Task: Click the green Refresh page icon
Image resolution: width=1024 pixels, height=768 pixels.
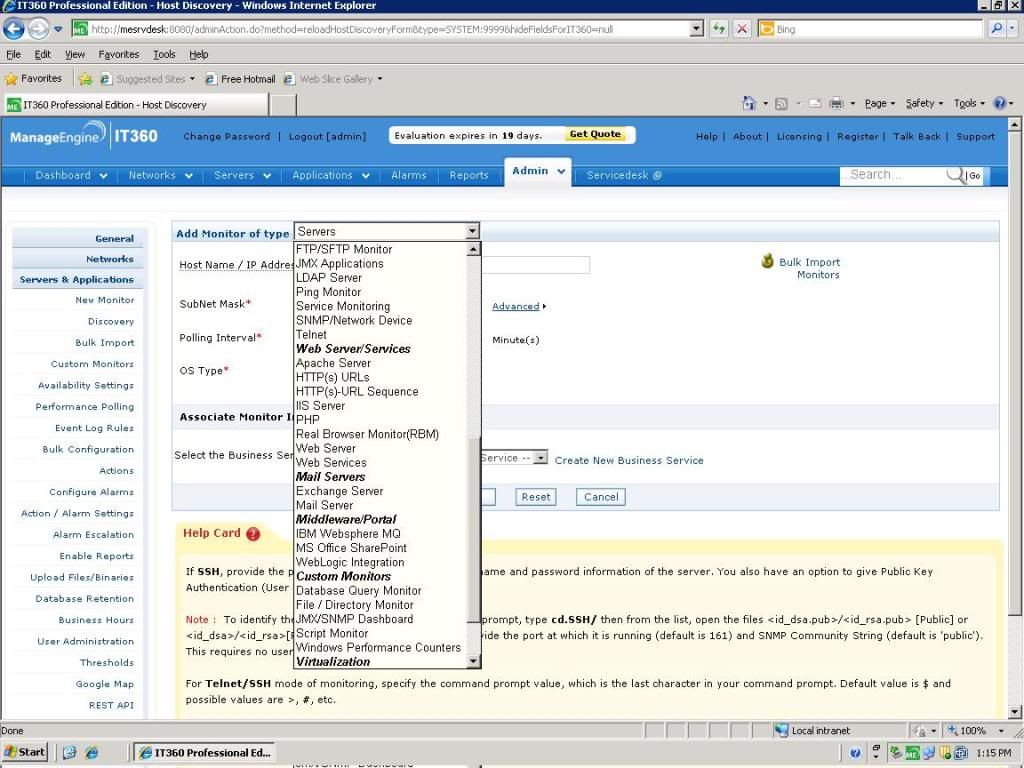Action: tap(719, 29)
